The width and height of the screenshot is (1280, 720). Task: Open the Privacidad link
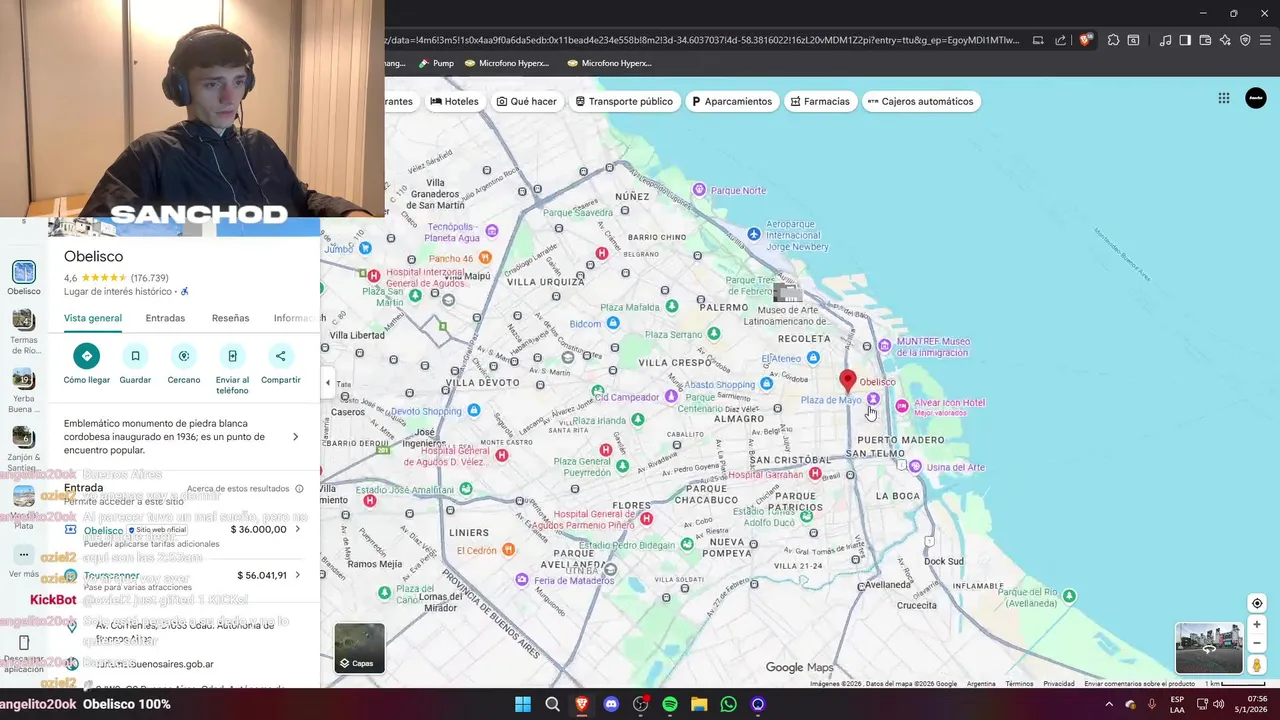coord(1059,684)
